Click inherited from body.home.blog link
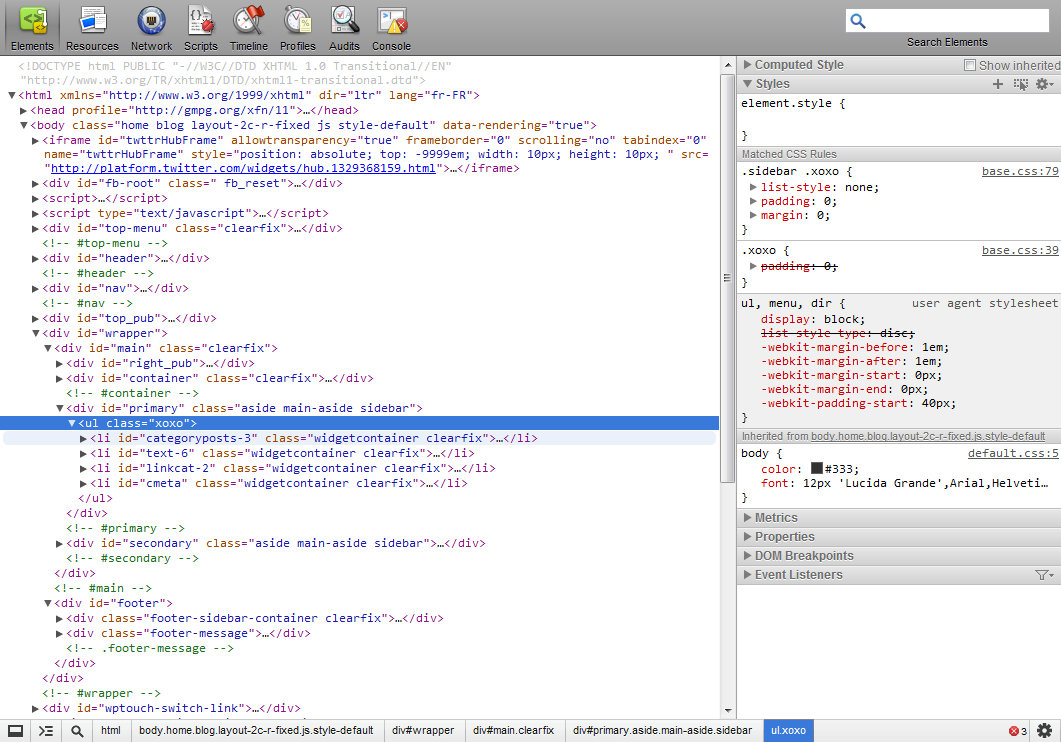 click(928, 436)
